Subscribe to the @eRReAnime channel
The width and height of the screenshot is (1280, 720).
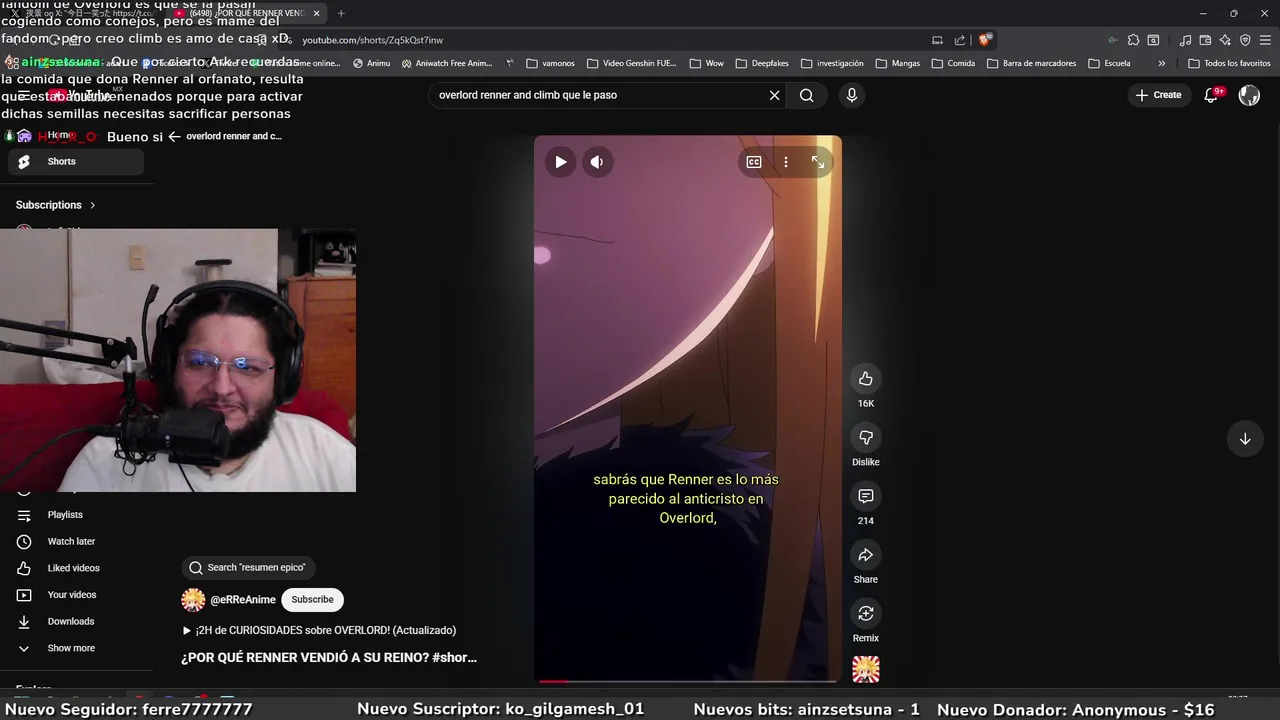click(x=312, y=599)
